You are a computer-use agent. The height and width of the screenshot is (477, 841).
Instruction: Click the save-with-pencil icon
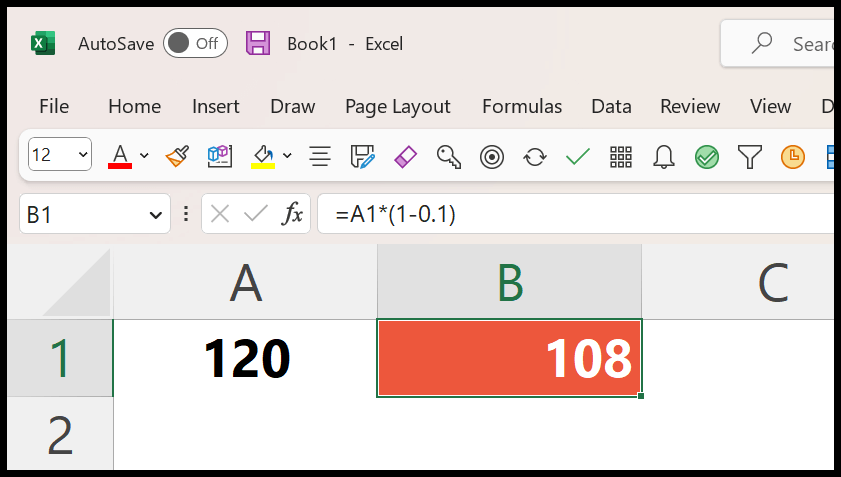pos(363,157)
